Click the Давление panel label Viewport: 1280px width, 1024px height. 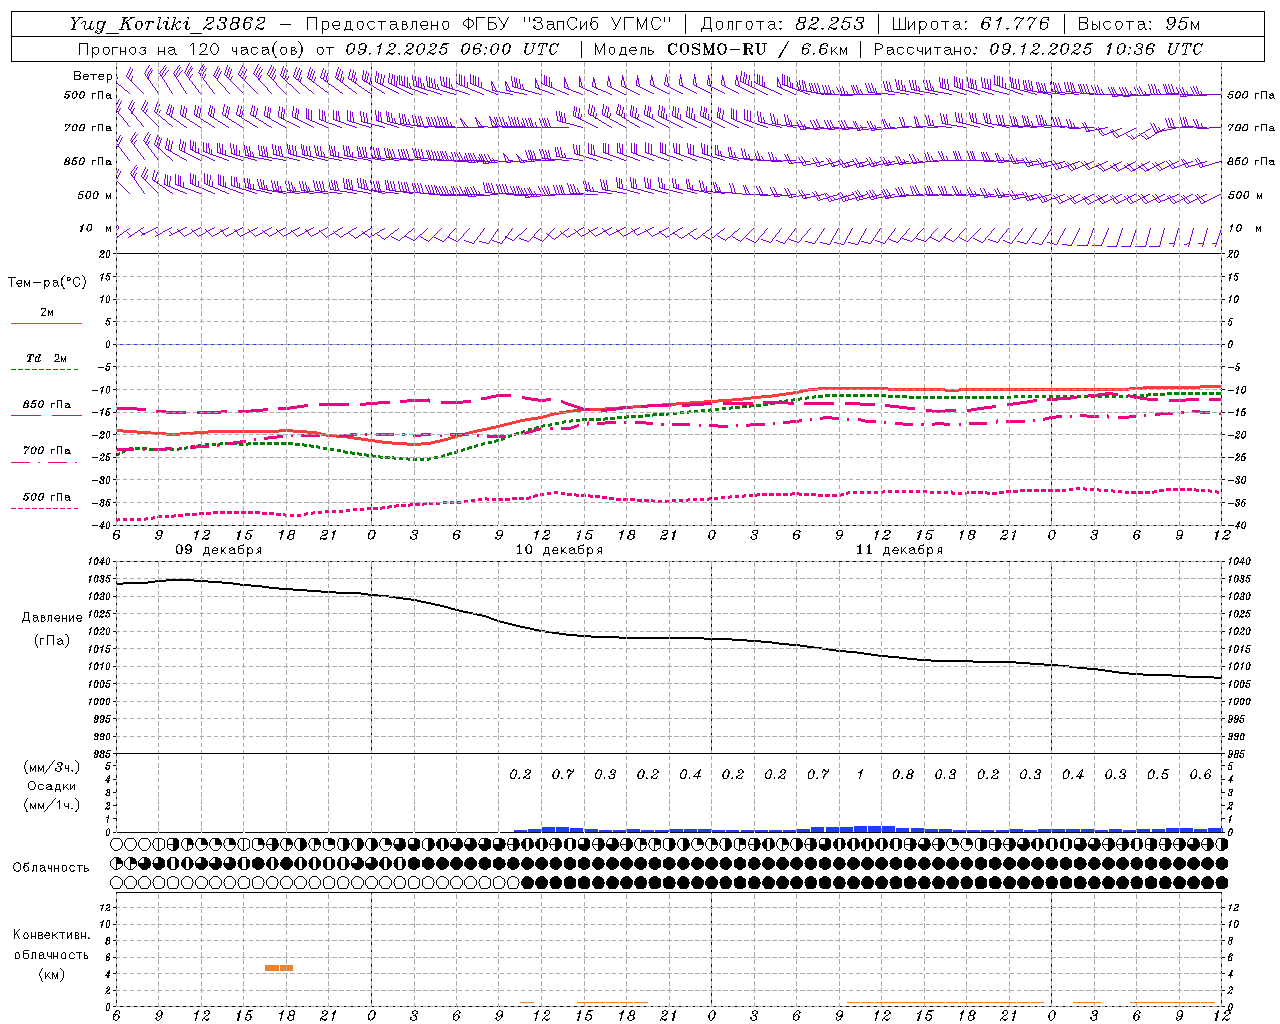tap(52, 618)
